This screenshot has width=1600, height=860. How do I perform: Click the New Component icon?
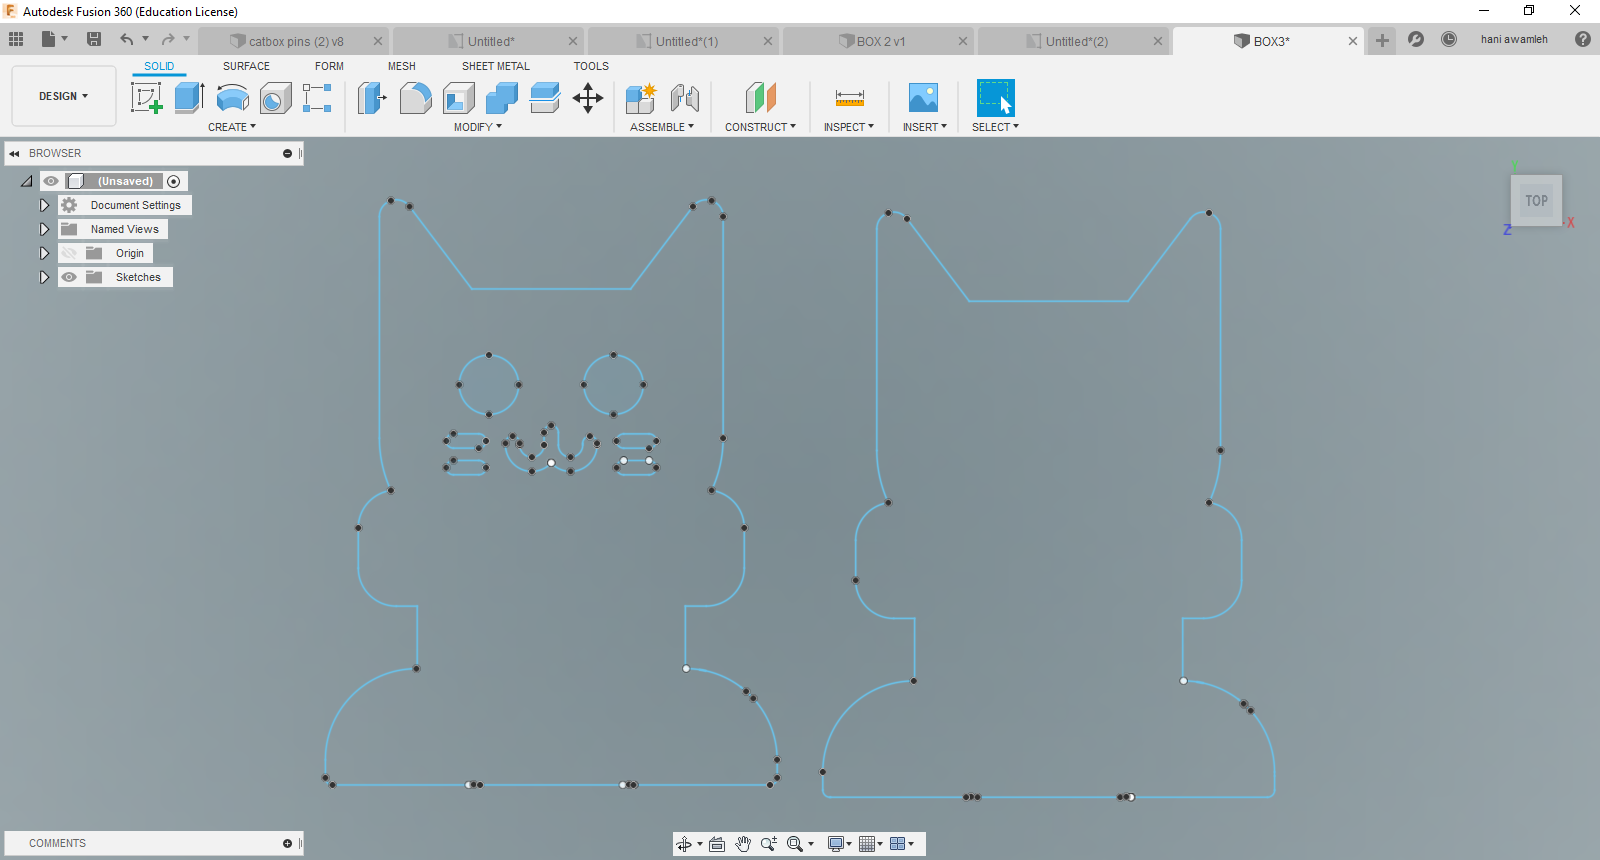641,98
